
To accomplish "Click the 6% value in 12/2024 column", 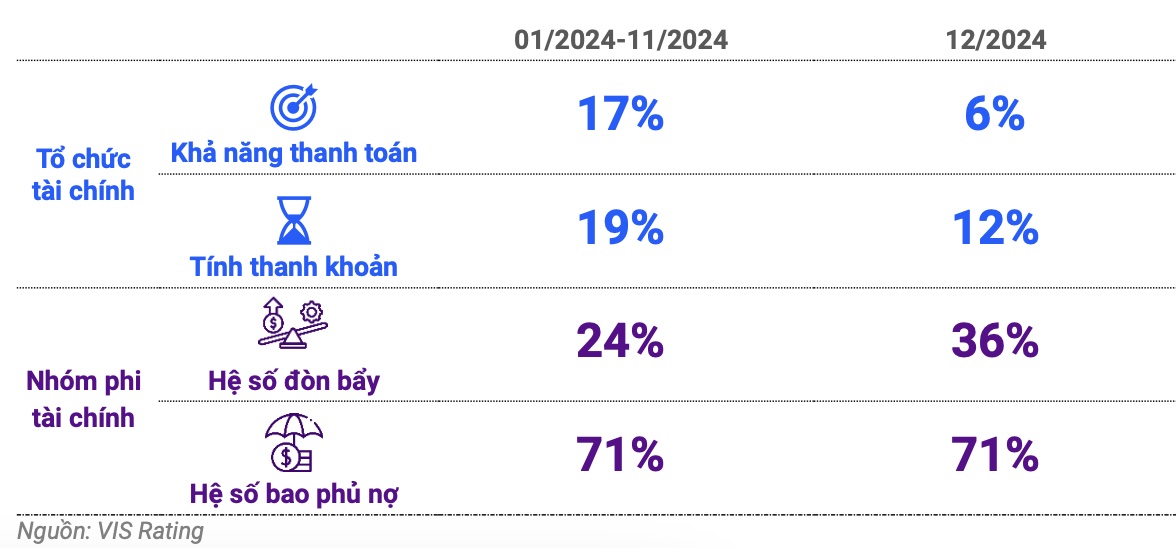I will (x=994, y=115).
